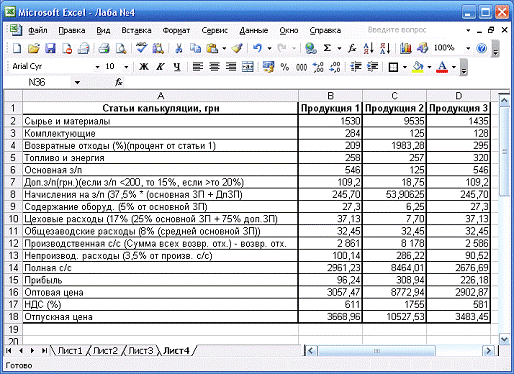Open the Данные menu
Viewport: 514px width, 374px height.
pyautogui.click(x=254, y=30)
